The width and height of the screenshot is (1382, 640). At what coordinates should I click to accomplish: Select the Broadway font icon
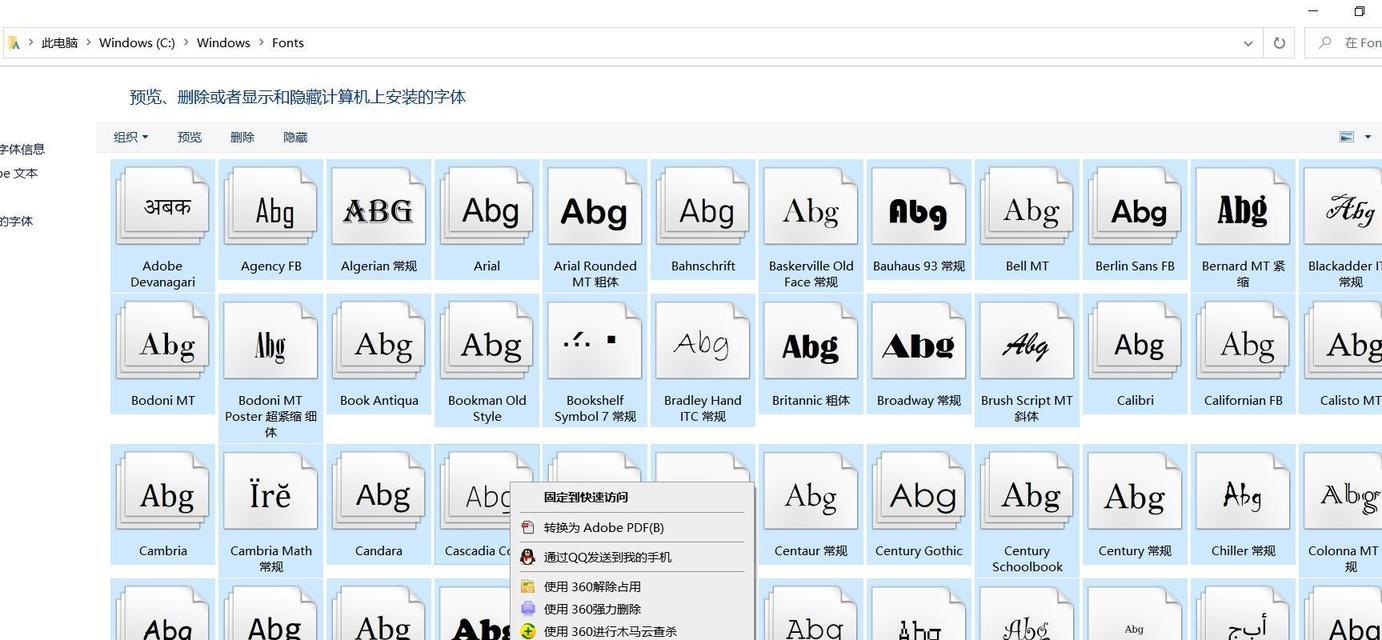pyautogui.click(x=919, y=341)
